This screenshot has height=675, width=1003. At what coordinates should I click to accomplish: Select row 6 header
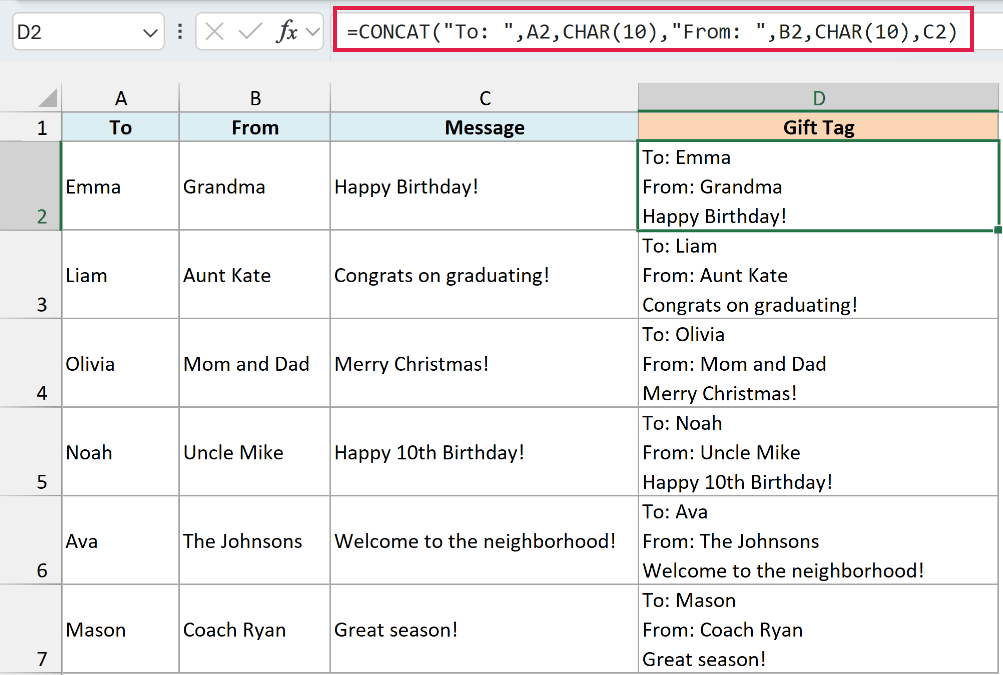coord(30,540)
